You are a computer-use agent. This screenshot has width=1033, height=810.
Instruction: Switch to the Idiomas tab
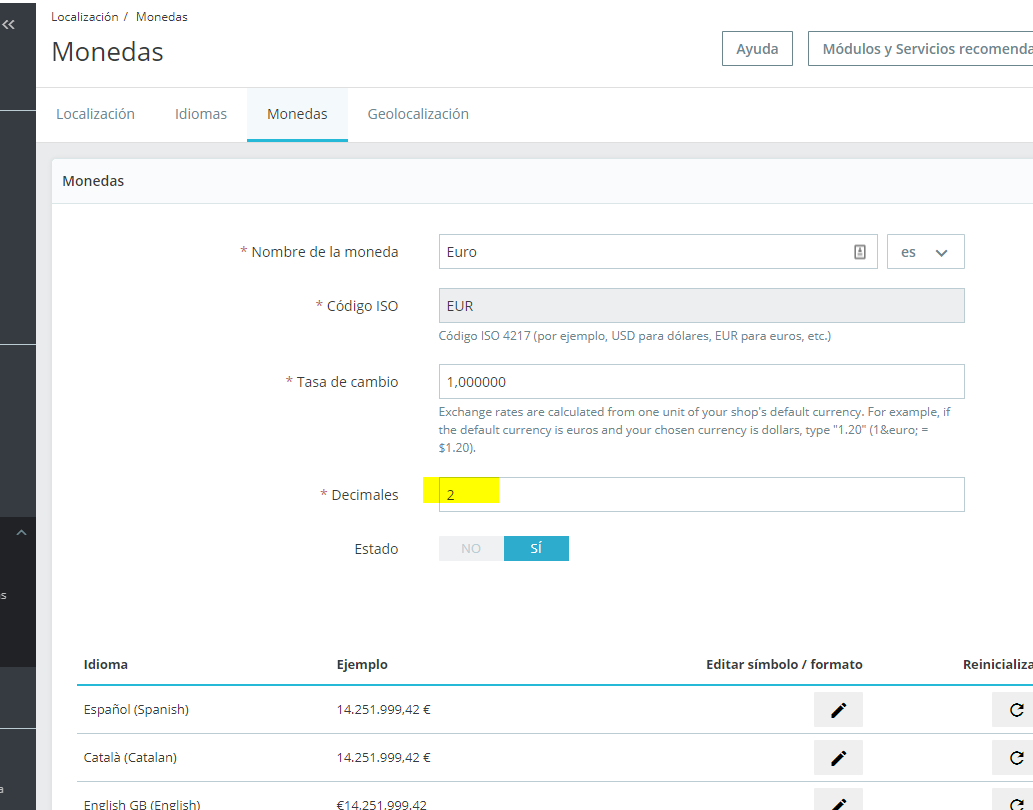[200, 114]
